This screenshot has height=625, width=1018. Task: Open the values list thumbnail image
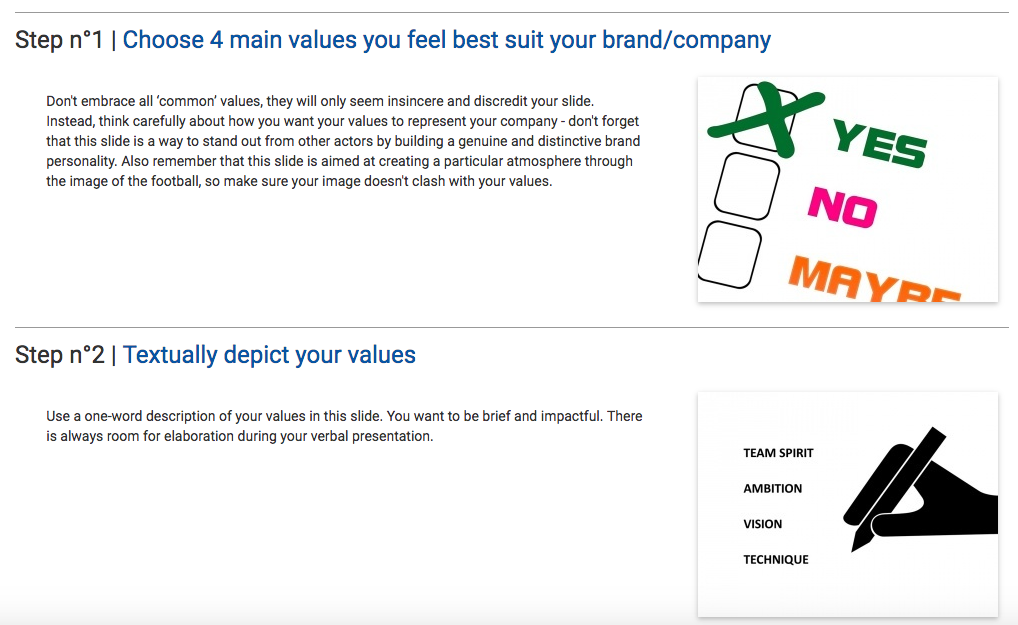pos(847,504)
